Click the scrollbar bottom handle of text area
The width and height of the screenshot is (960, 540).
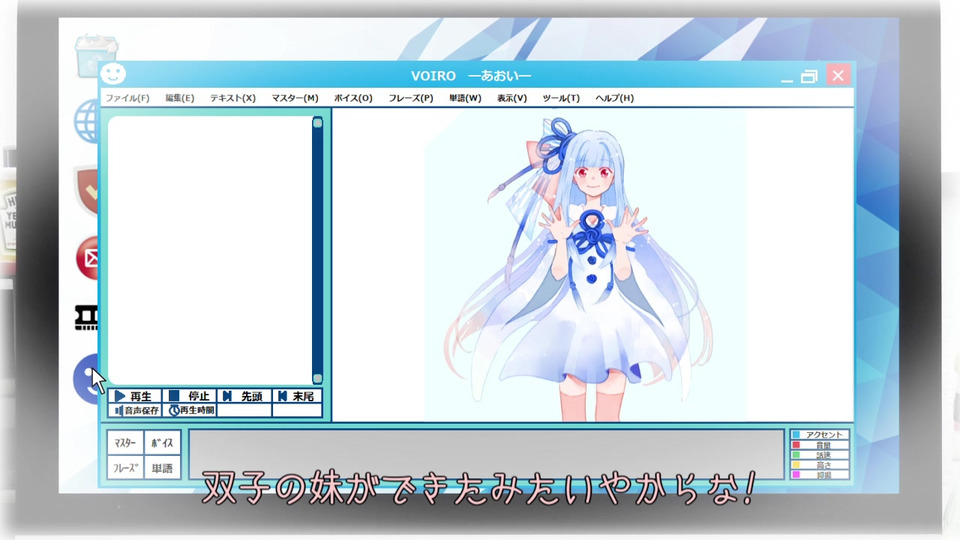tap(317, 378)
